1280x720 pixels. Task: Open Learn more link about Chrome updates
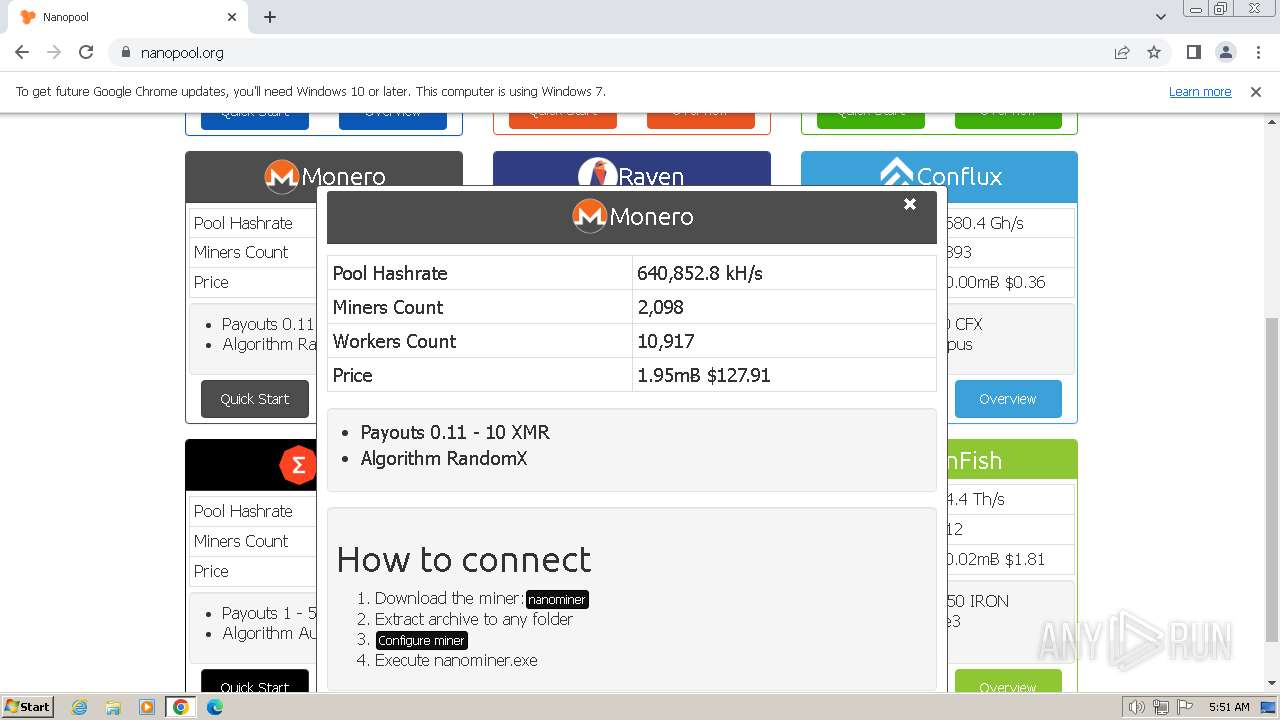(x=1200, y=91)
